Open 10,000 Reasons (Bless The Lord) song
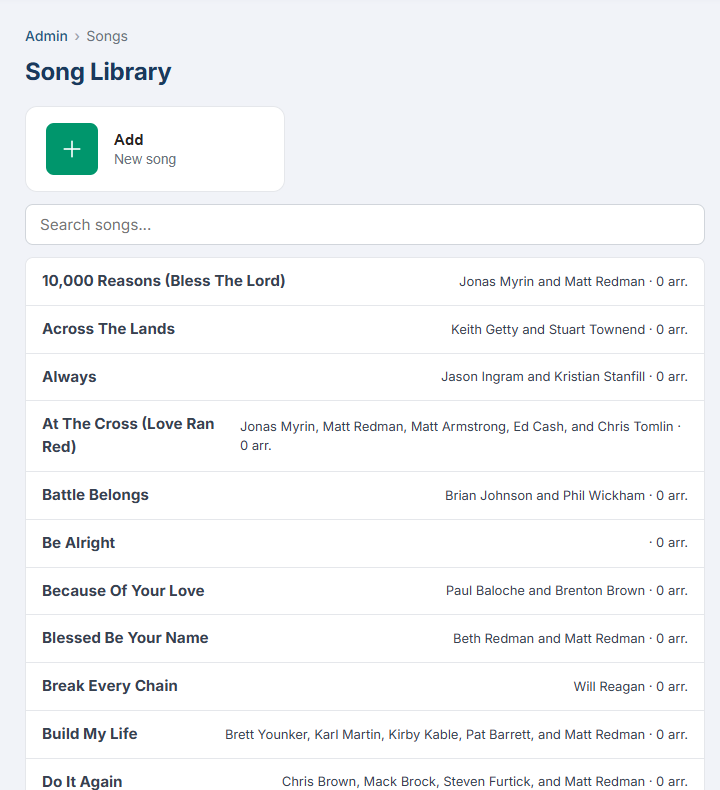Image resolution: width=720 pixels, height=790 pixels. coord(365,281)
